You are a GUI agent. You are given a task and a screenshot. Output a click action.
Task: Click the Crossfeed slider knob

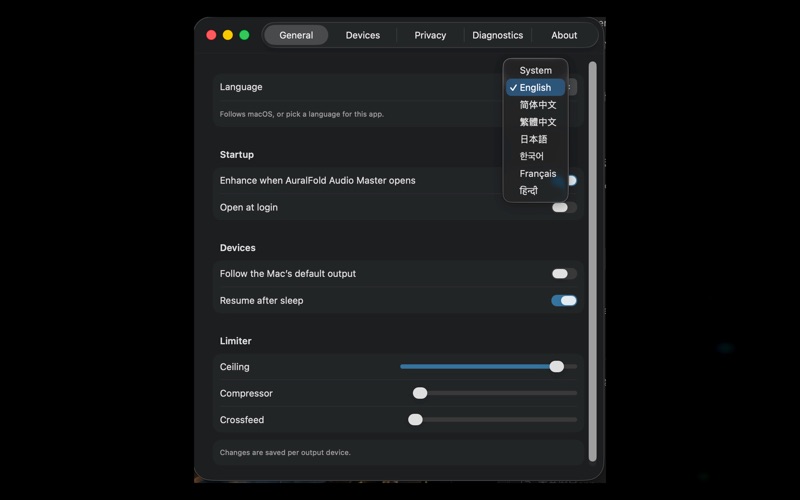coord(415,419)
